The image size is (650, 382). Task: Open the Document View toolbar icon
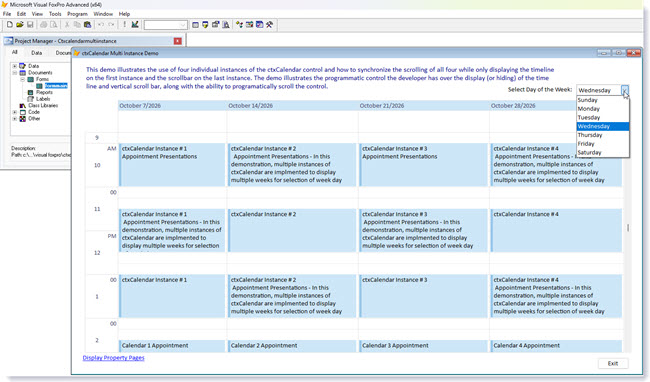tap(226, 25)
